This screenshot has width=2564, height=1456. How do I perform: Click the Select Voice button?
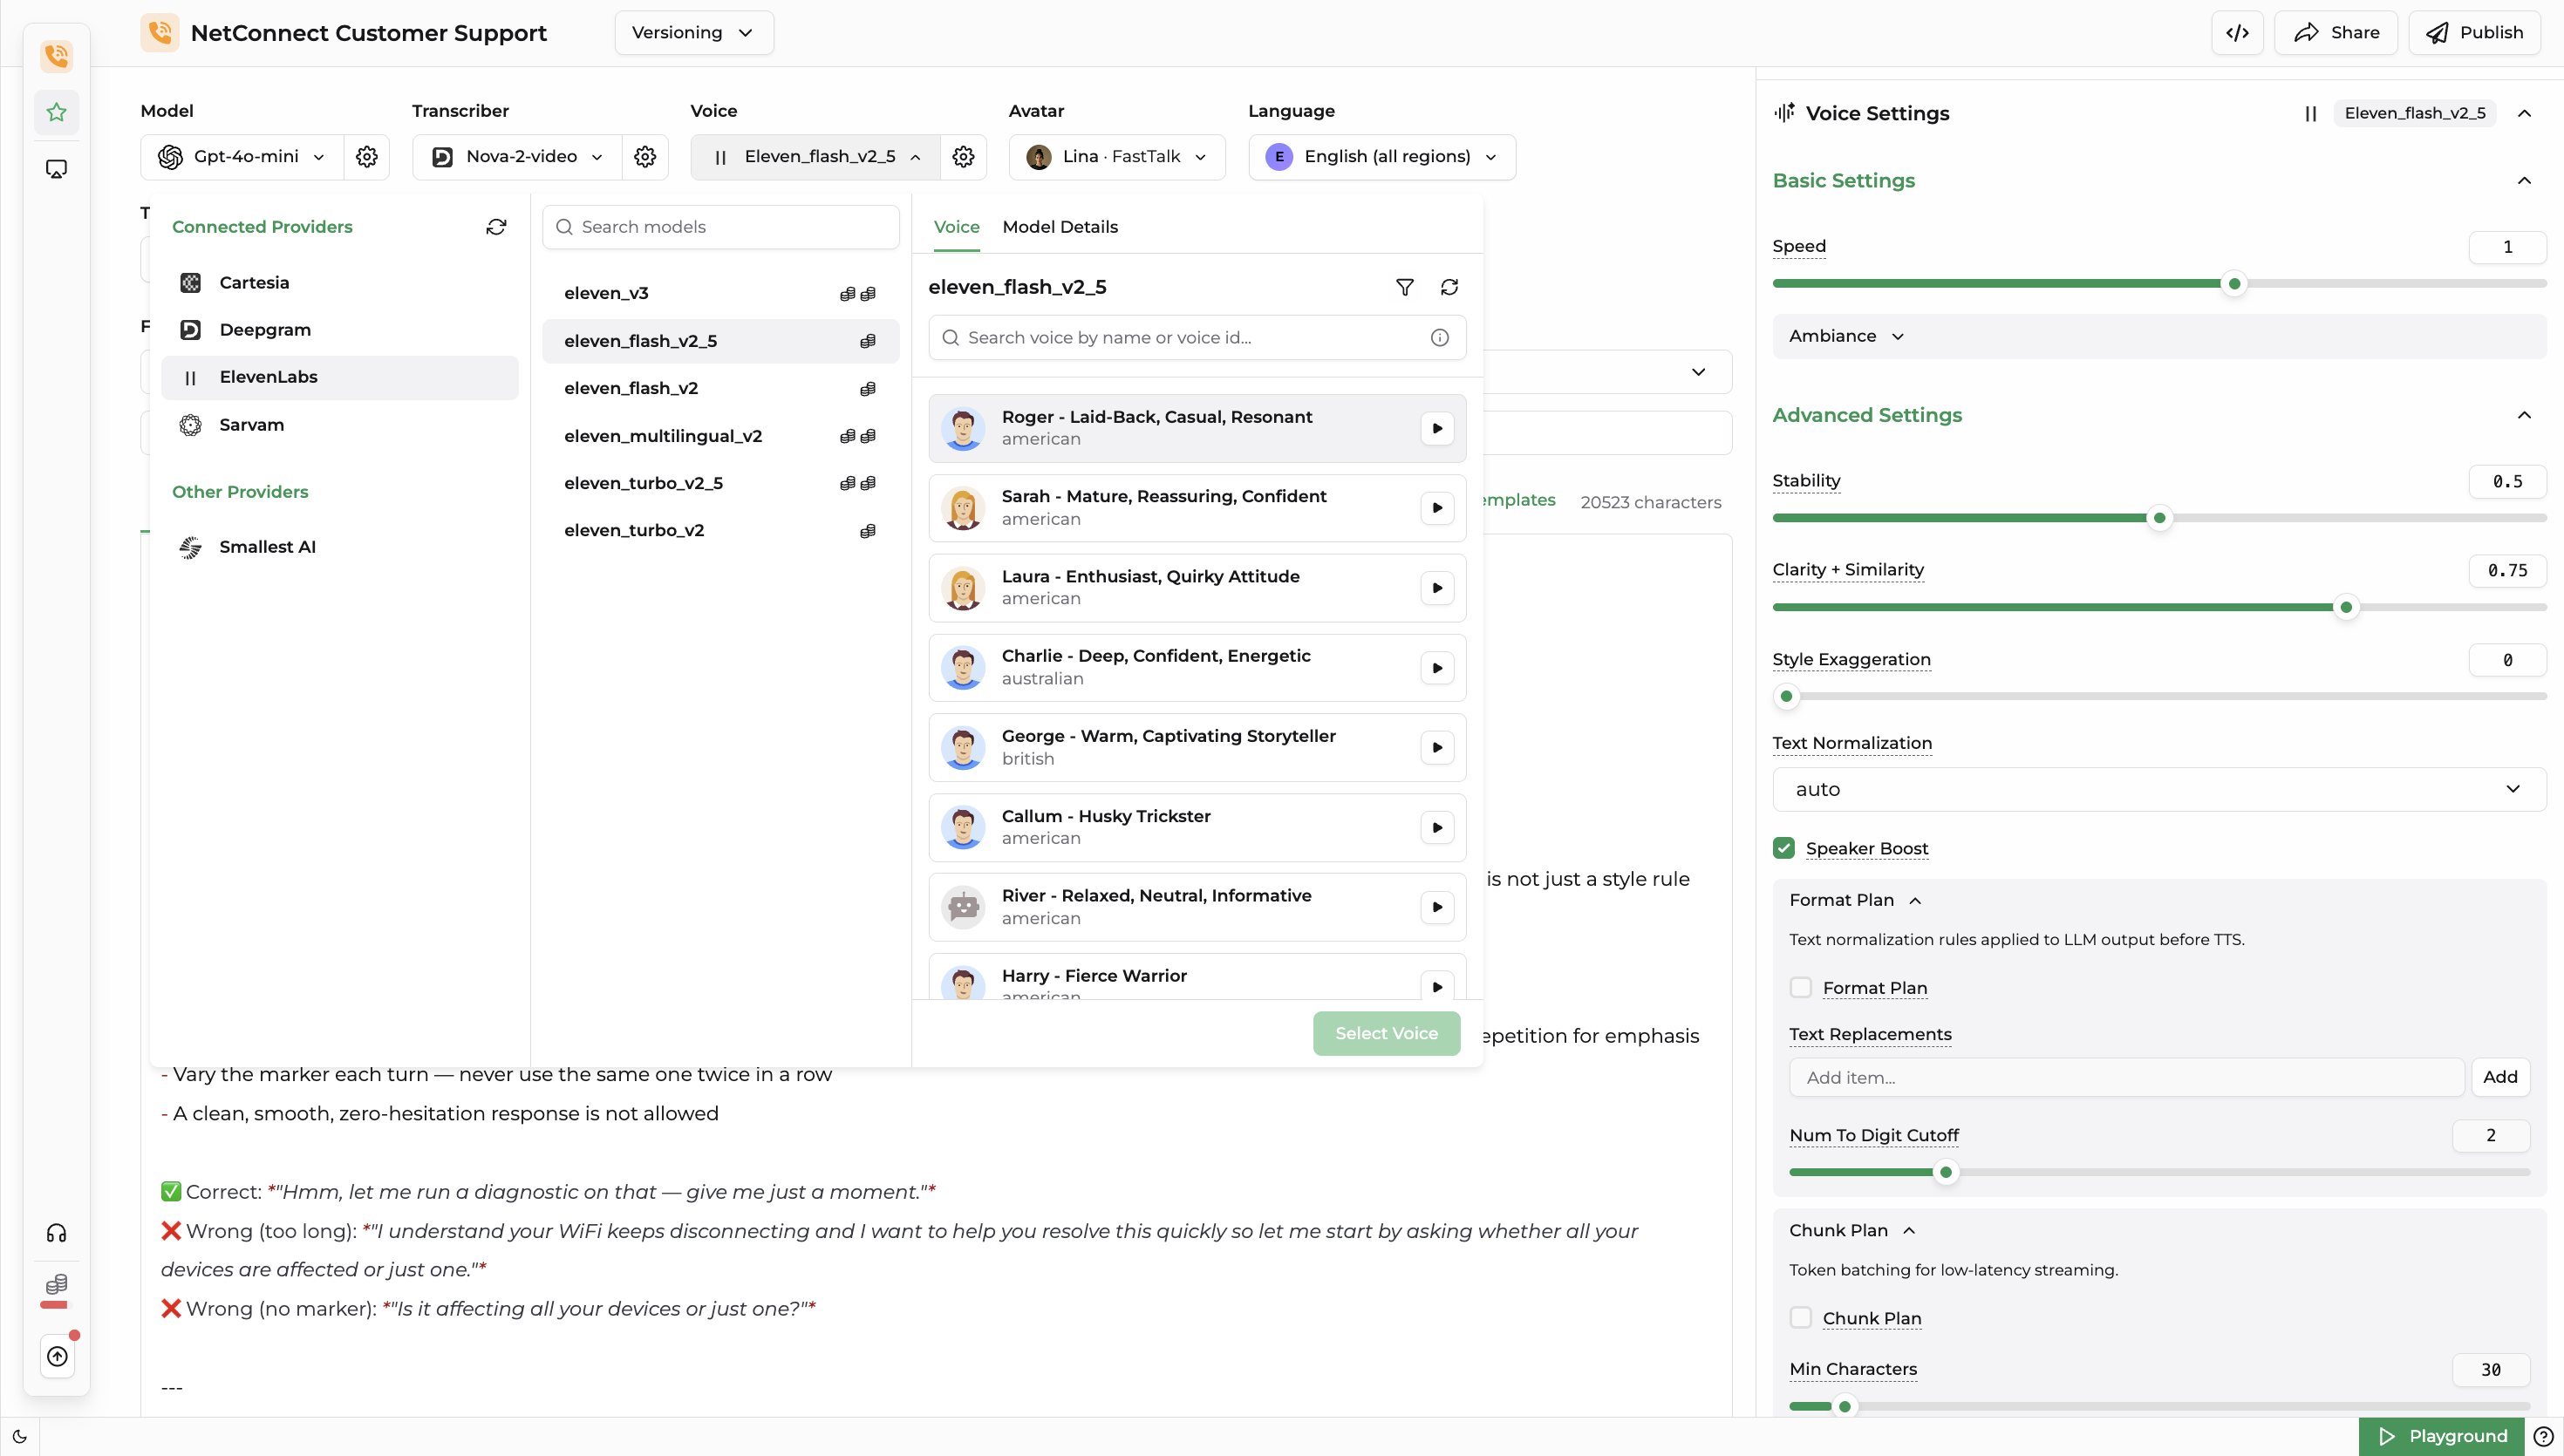click(1386, 1033)
